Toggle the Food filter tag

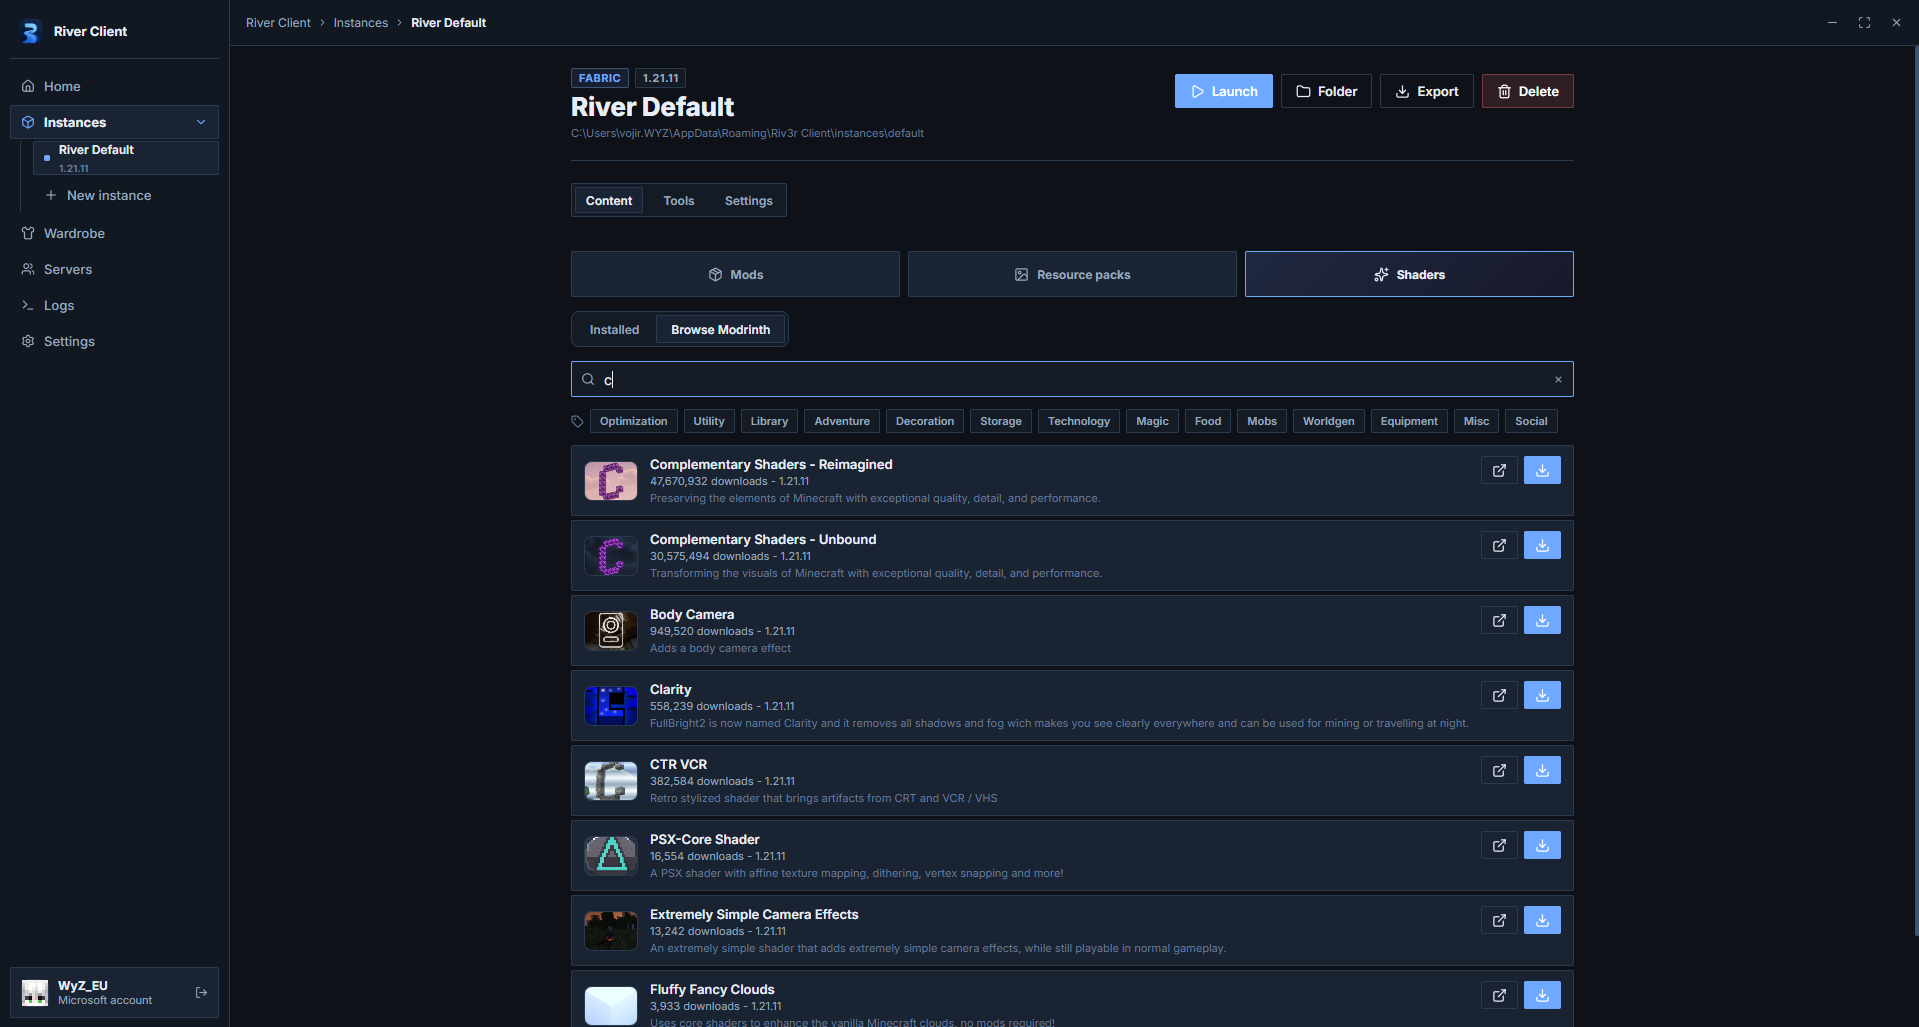[1208, 421]
